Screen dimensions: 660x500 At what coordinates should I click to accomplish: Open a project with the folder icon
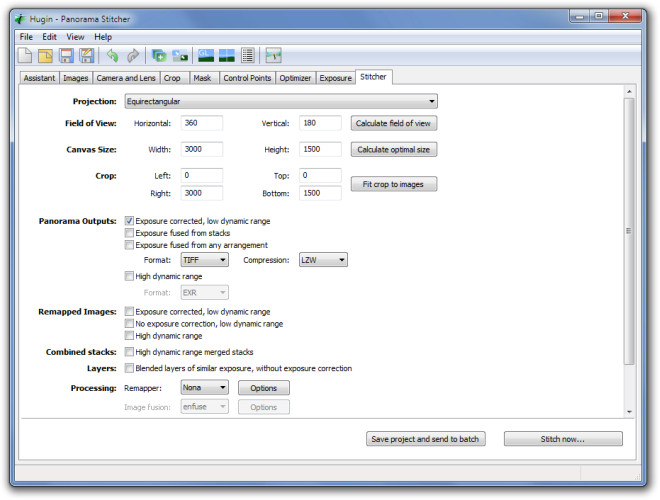(x=45, y=56)
